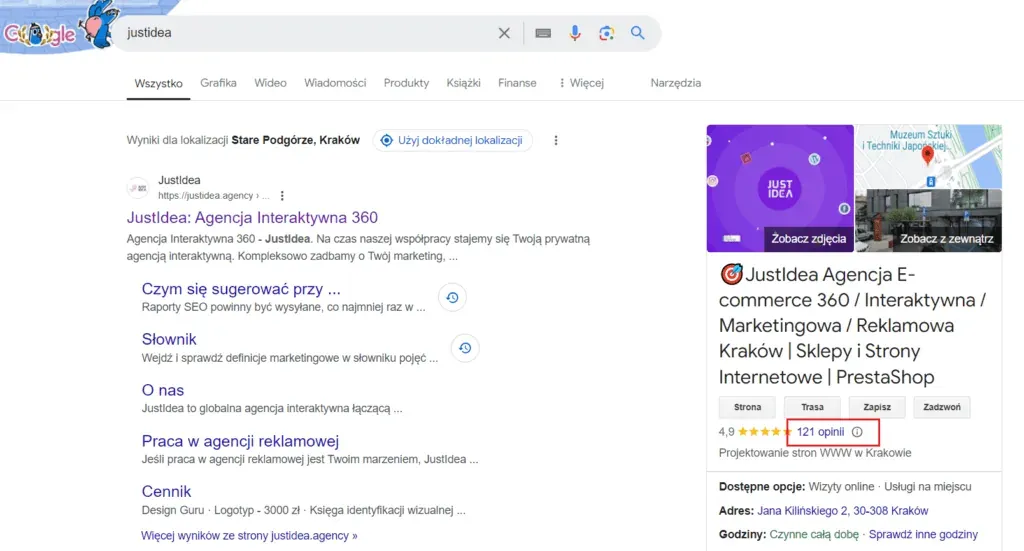
Task: Click the target emoji before JustIdea title
Action: click(x=731, y=274)
